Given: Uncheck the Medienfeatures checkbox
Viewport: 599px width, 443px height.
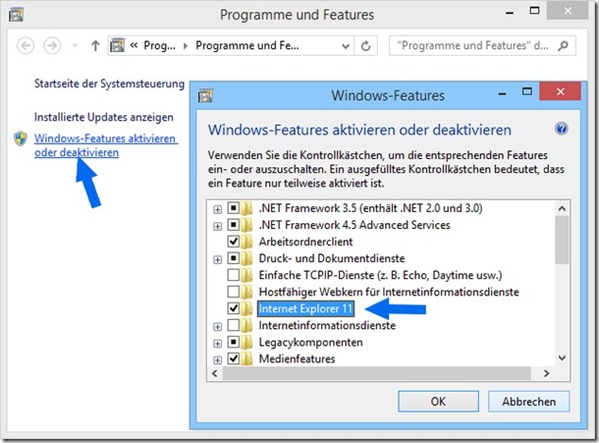Looking at the screenshot, I should 233,359.
